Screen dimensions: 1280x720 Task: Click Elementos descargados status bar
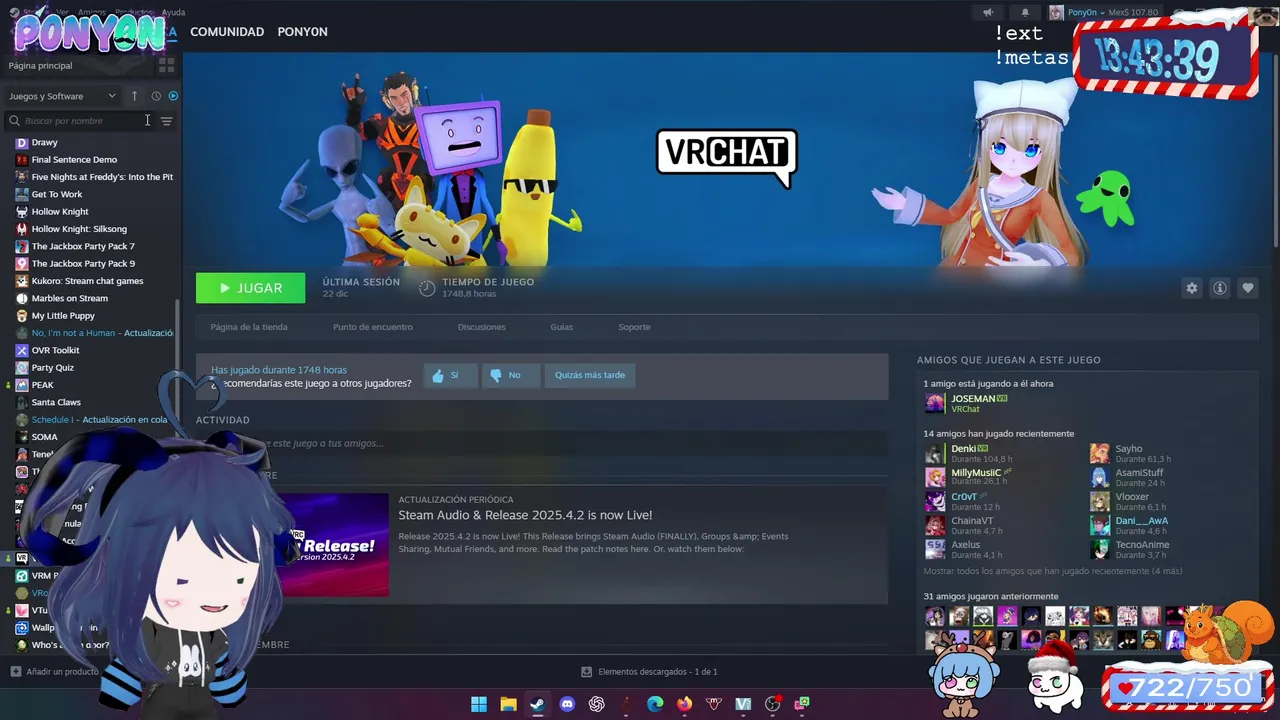click(x=650, y=672)
